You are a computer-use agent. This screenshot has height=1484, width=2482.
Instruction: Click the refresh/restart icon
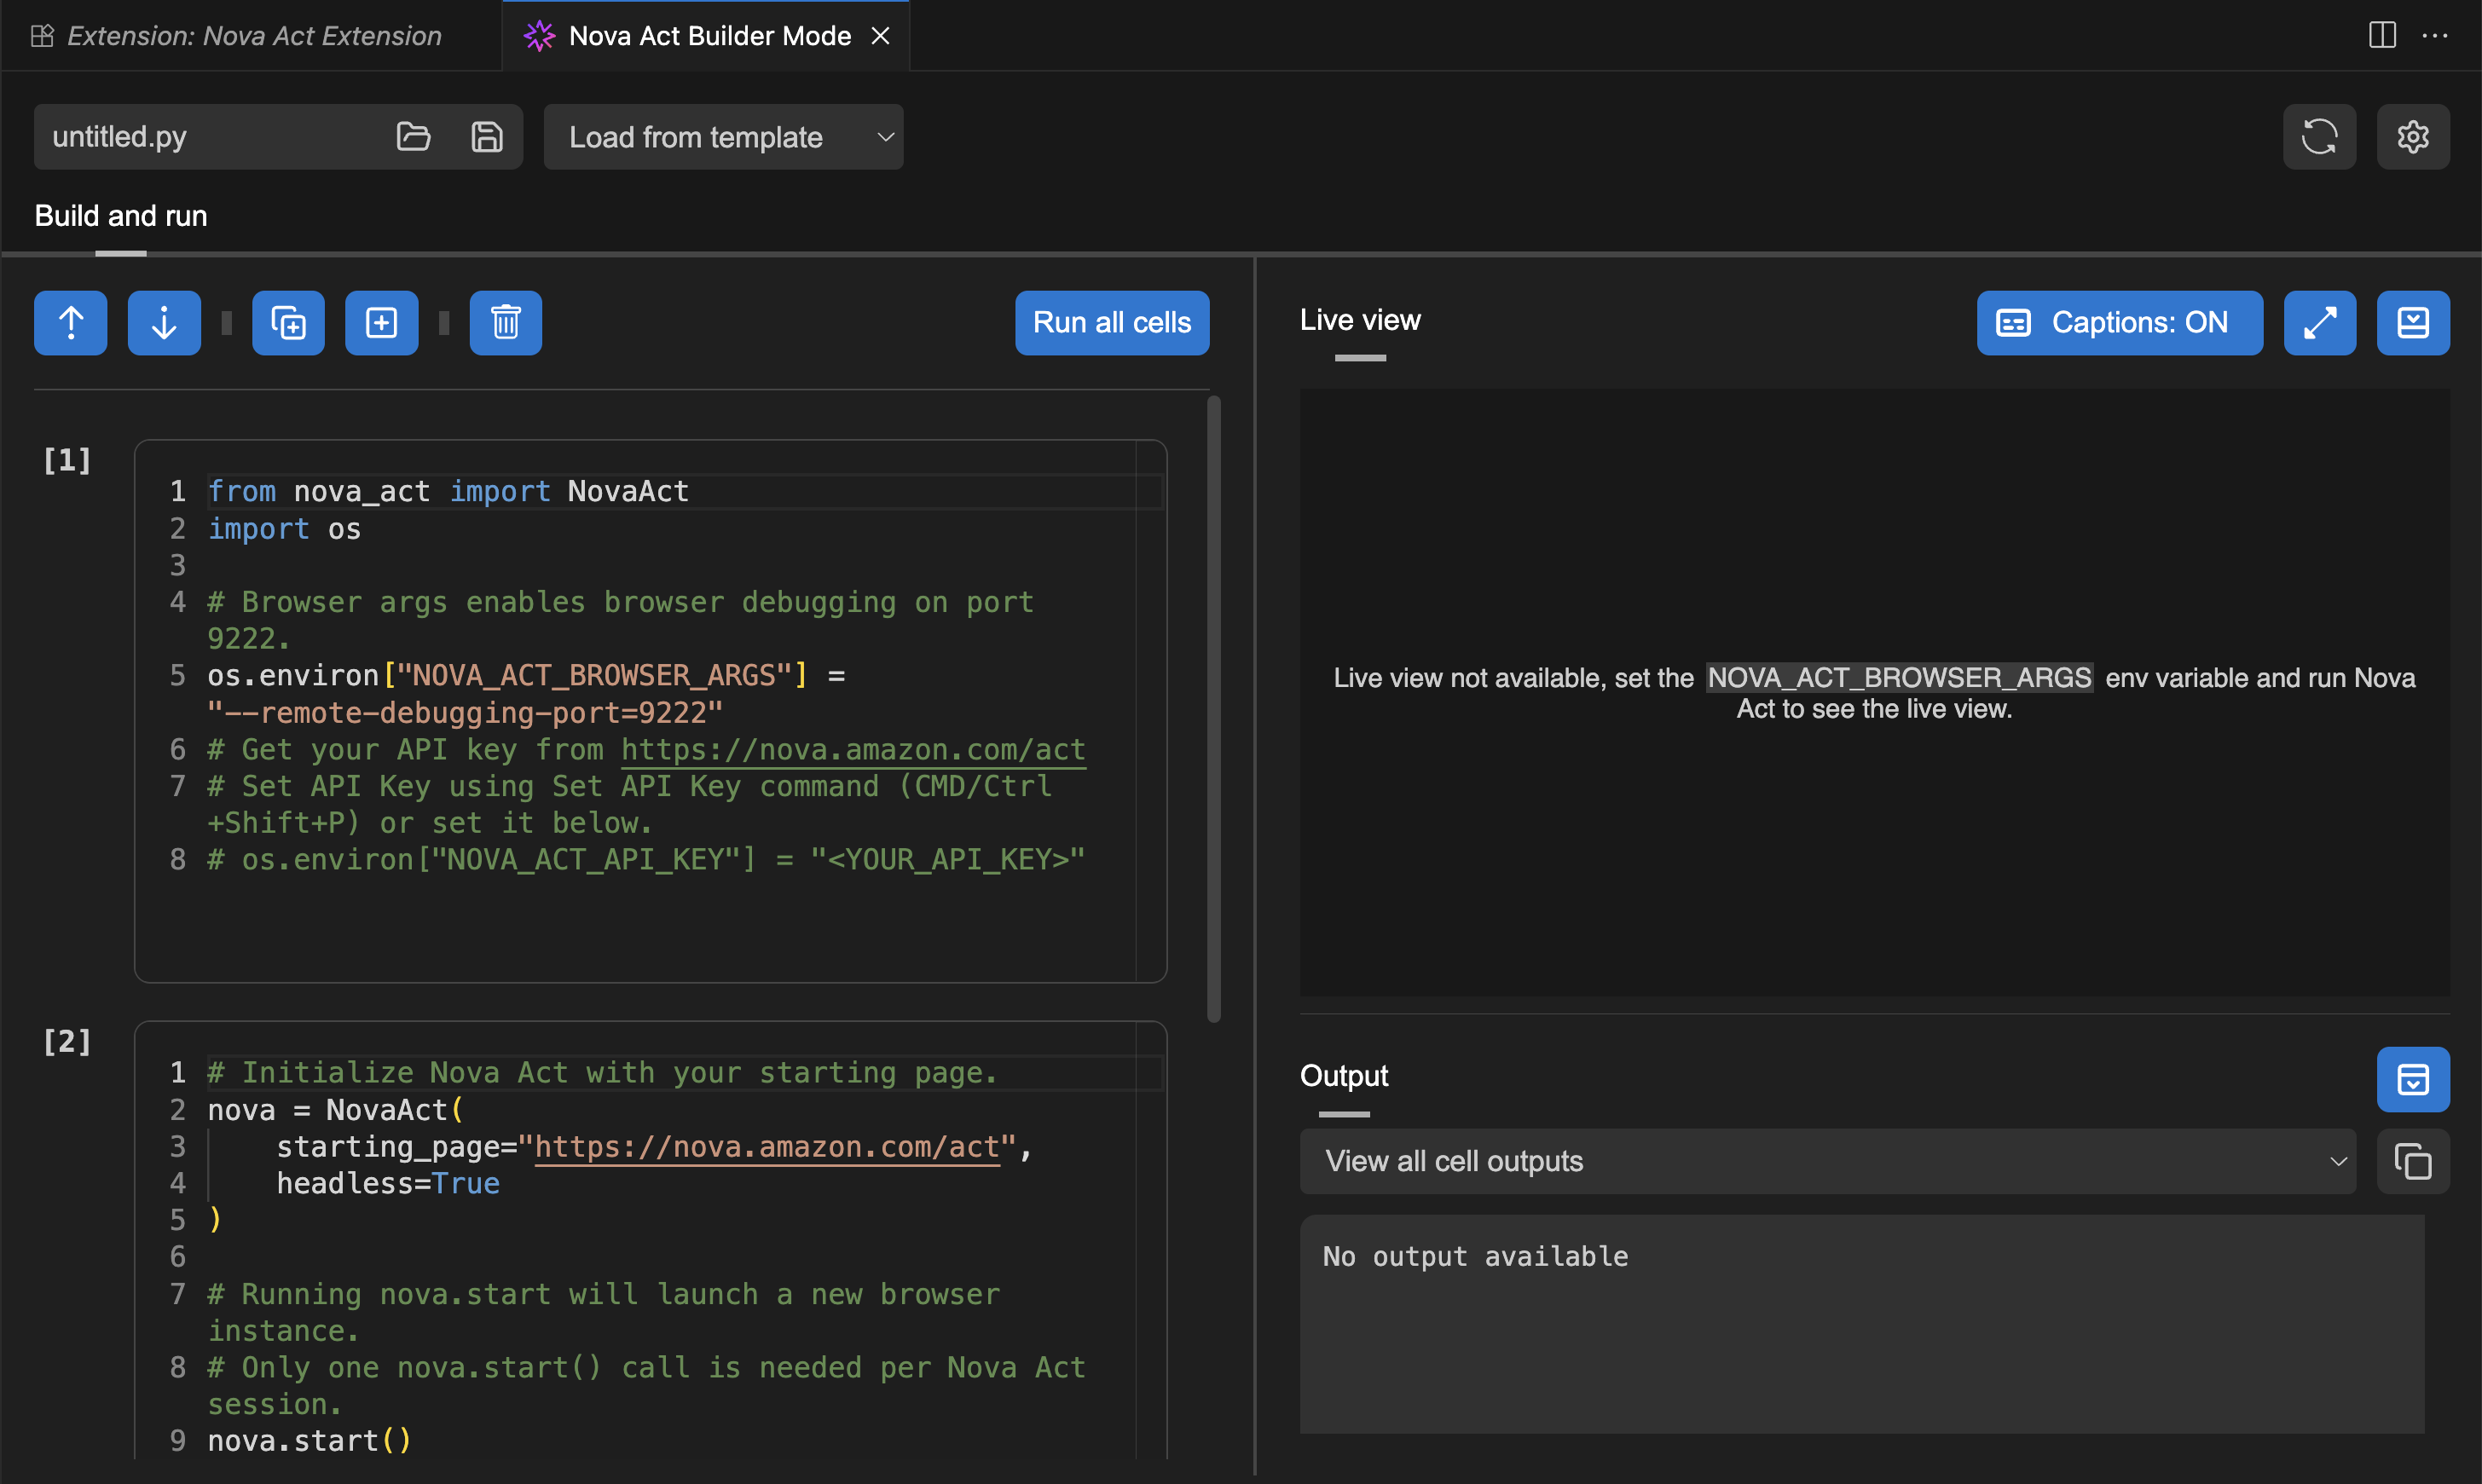(x=2319, y=136)
